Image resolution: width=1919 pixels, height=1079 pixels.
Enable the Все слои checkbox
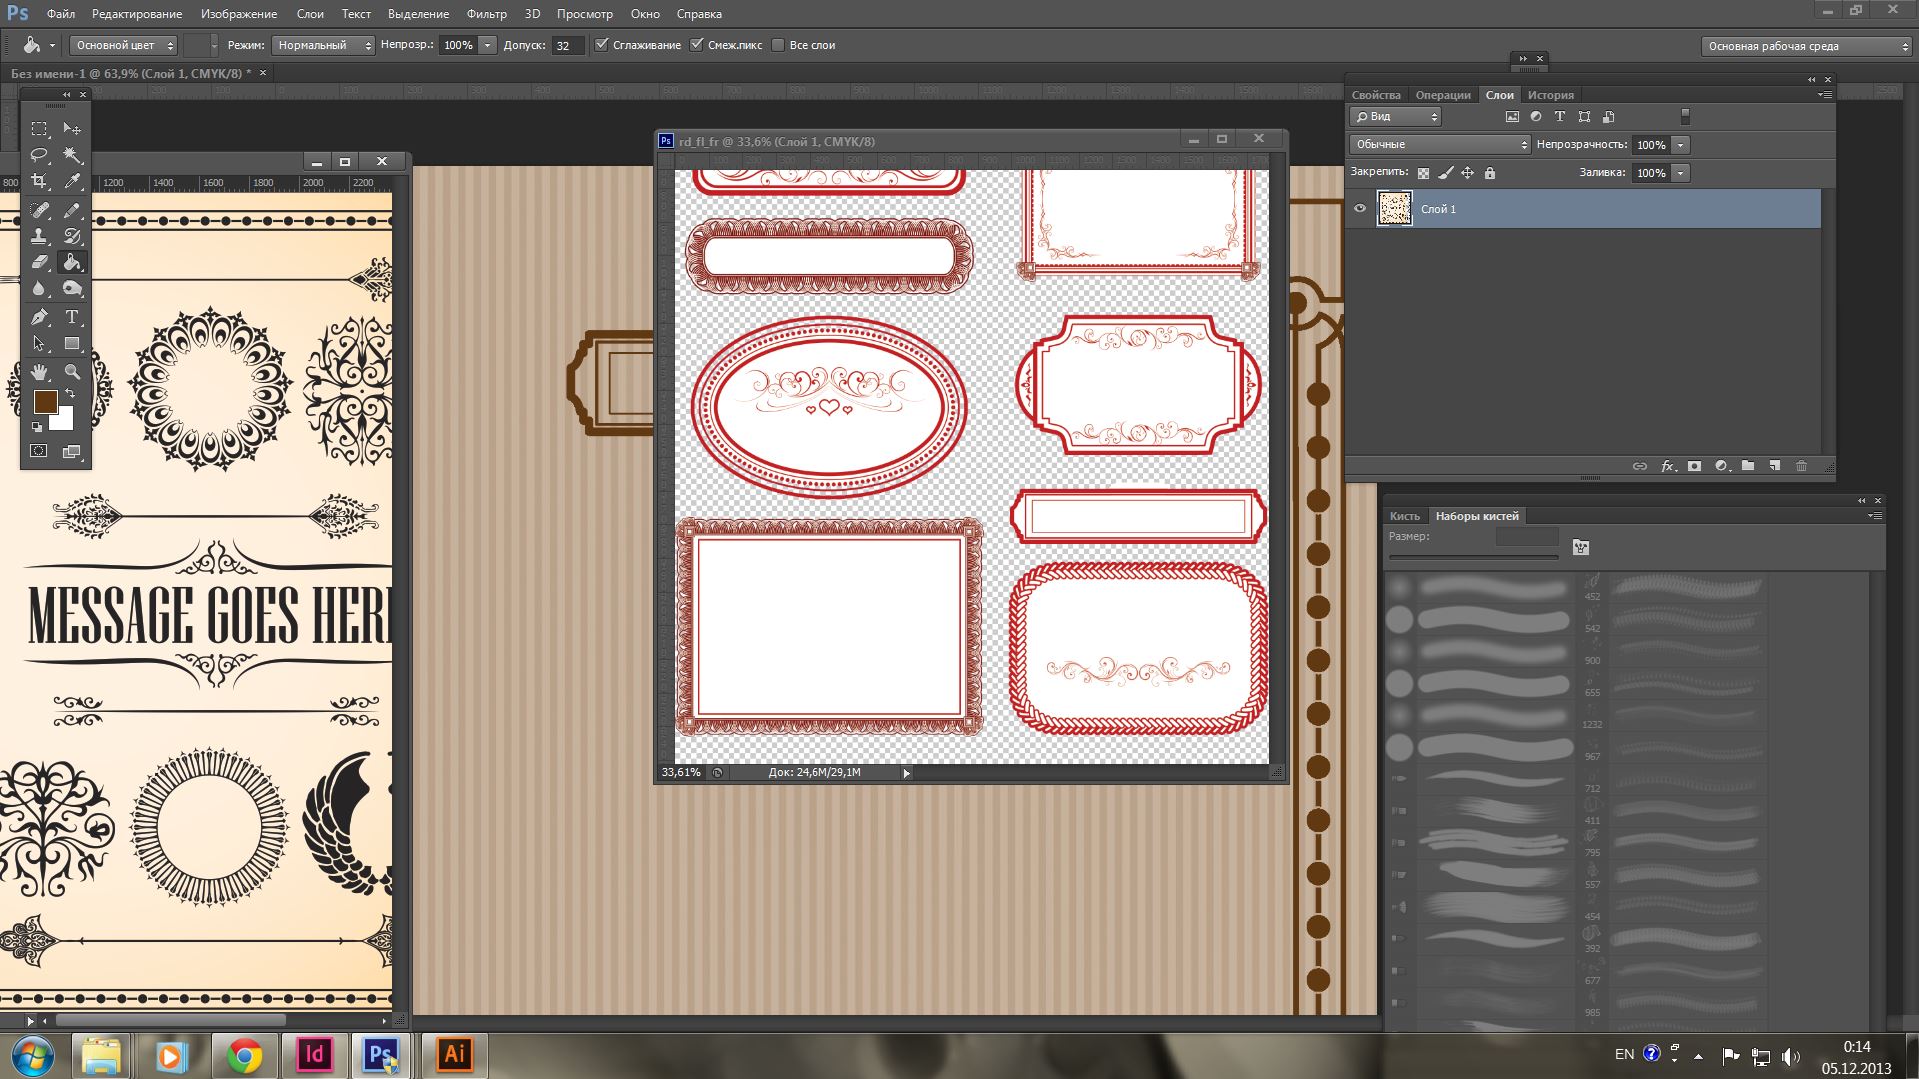778,45
